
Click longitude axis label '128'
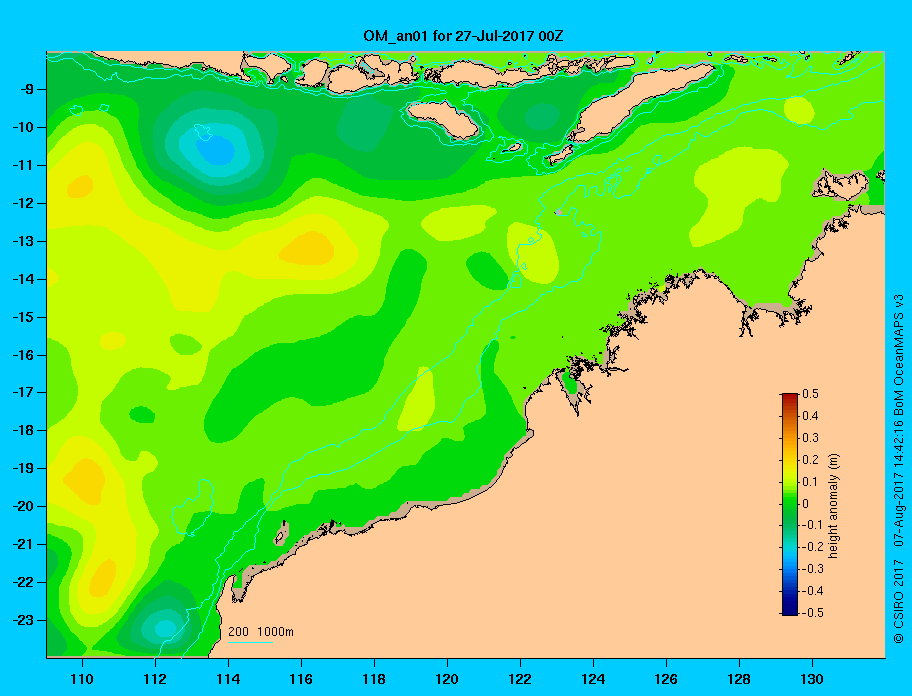(x=739, y=679)
